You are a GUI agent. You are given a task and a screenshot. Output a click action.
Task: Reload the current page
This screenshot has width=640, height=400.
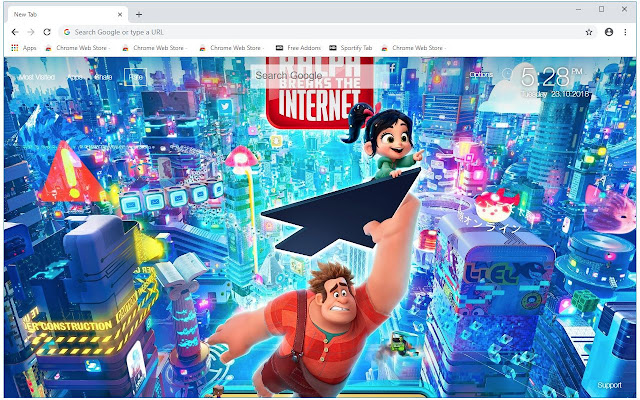pos(47,32)
